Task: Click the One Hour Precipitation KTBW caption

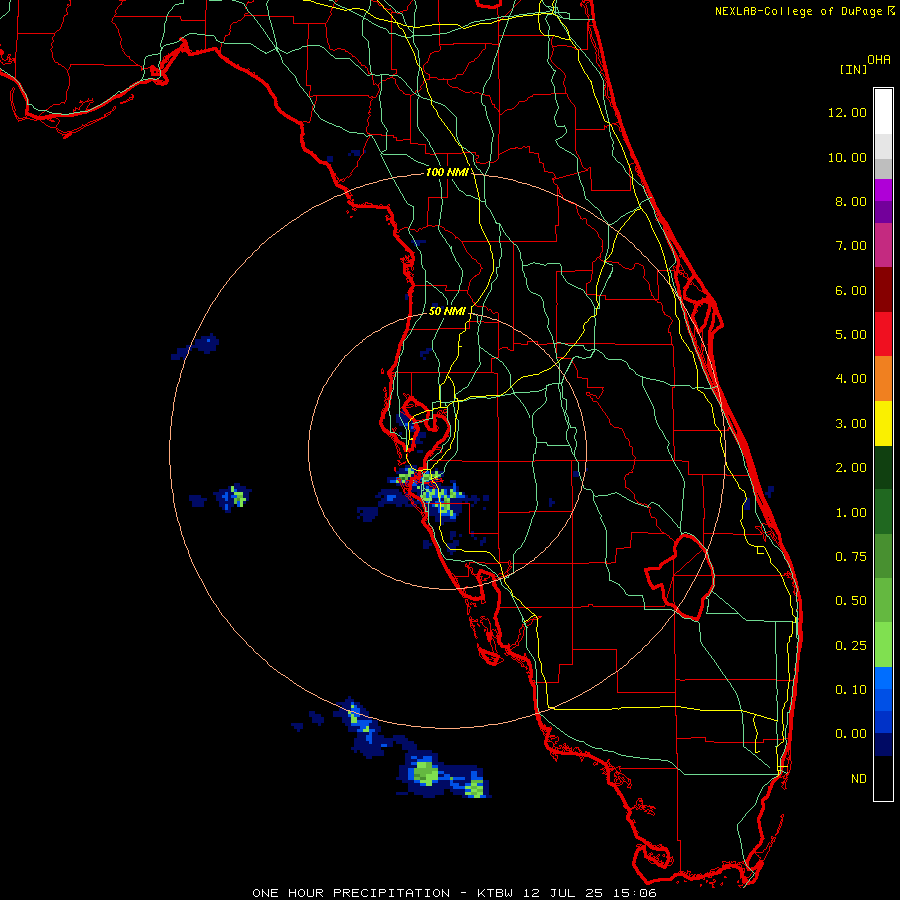Action: [454, 893]
